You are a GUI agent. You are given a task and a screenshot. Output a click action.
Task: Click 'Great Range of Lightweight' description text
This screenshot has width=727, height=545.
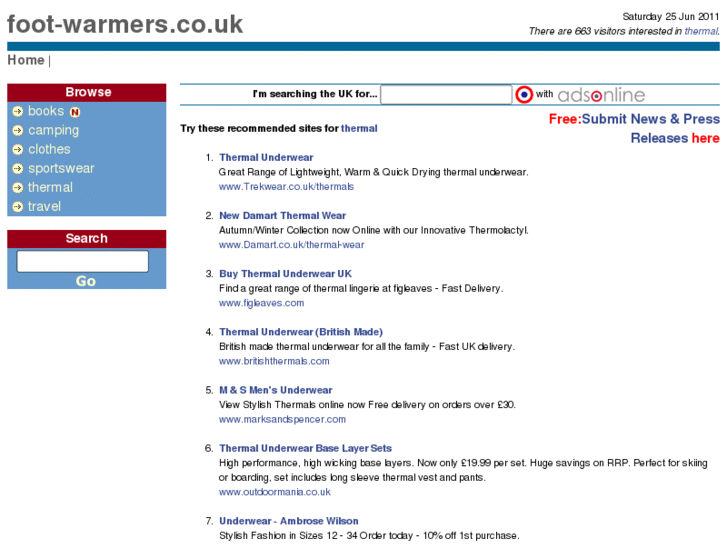pyautogui.click(x=373, y=172)
